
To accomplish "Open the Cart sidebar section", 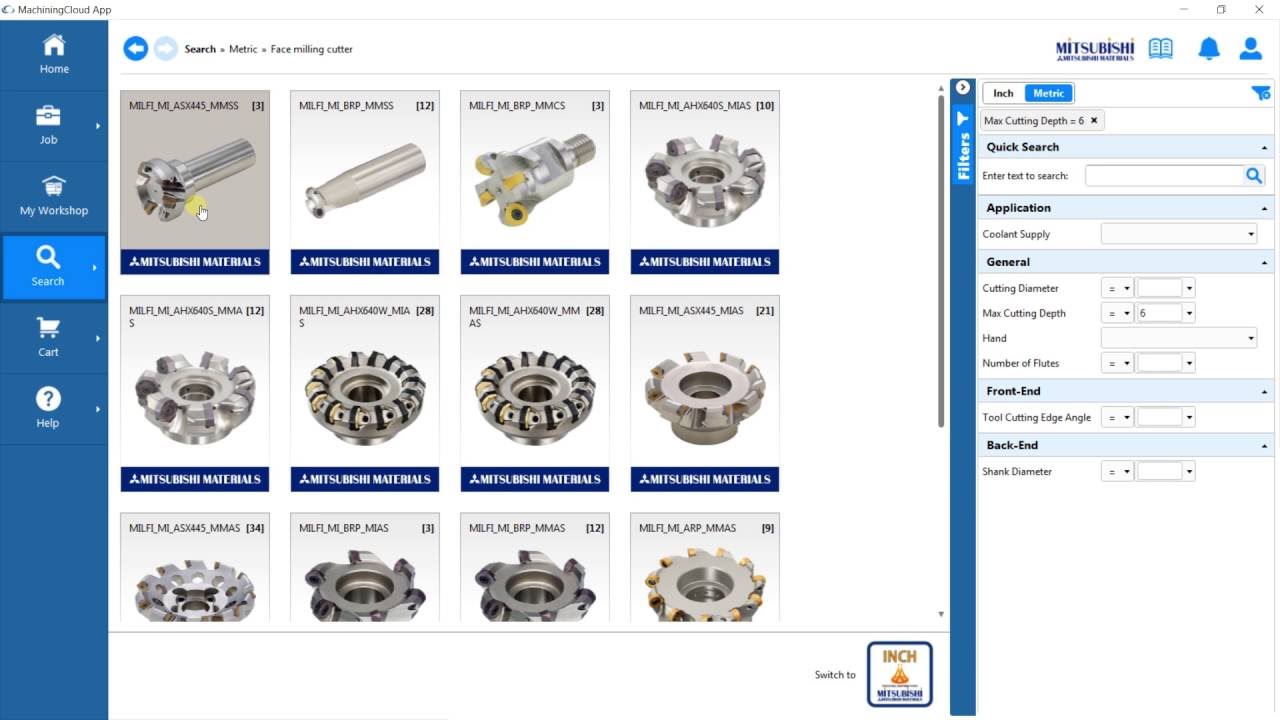I will click(54, 338).
